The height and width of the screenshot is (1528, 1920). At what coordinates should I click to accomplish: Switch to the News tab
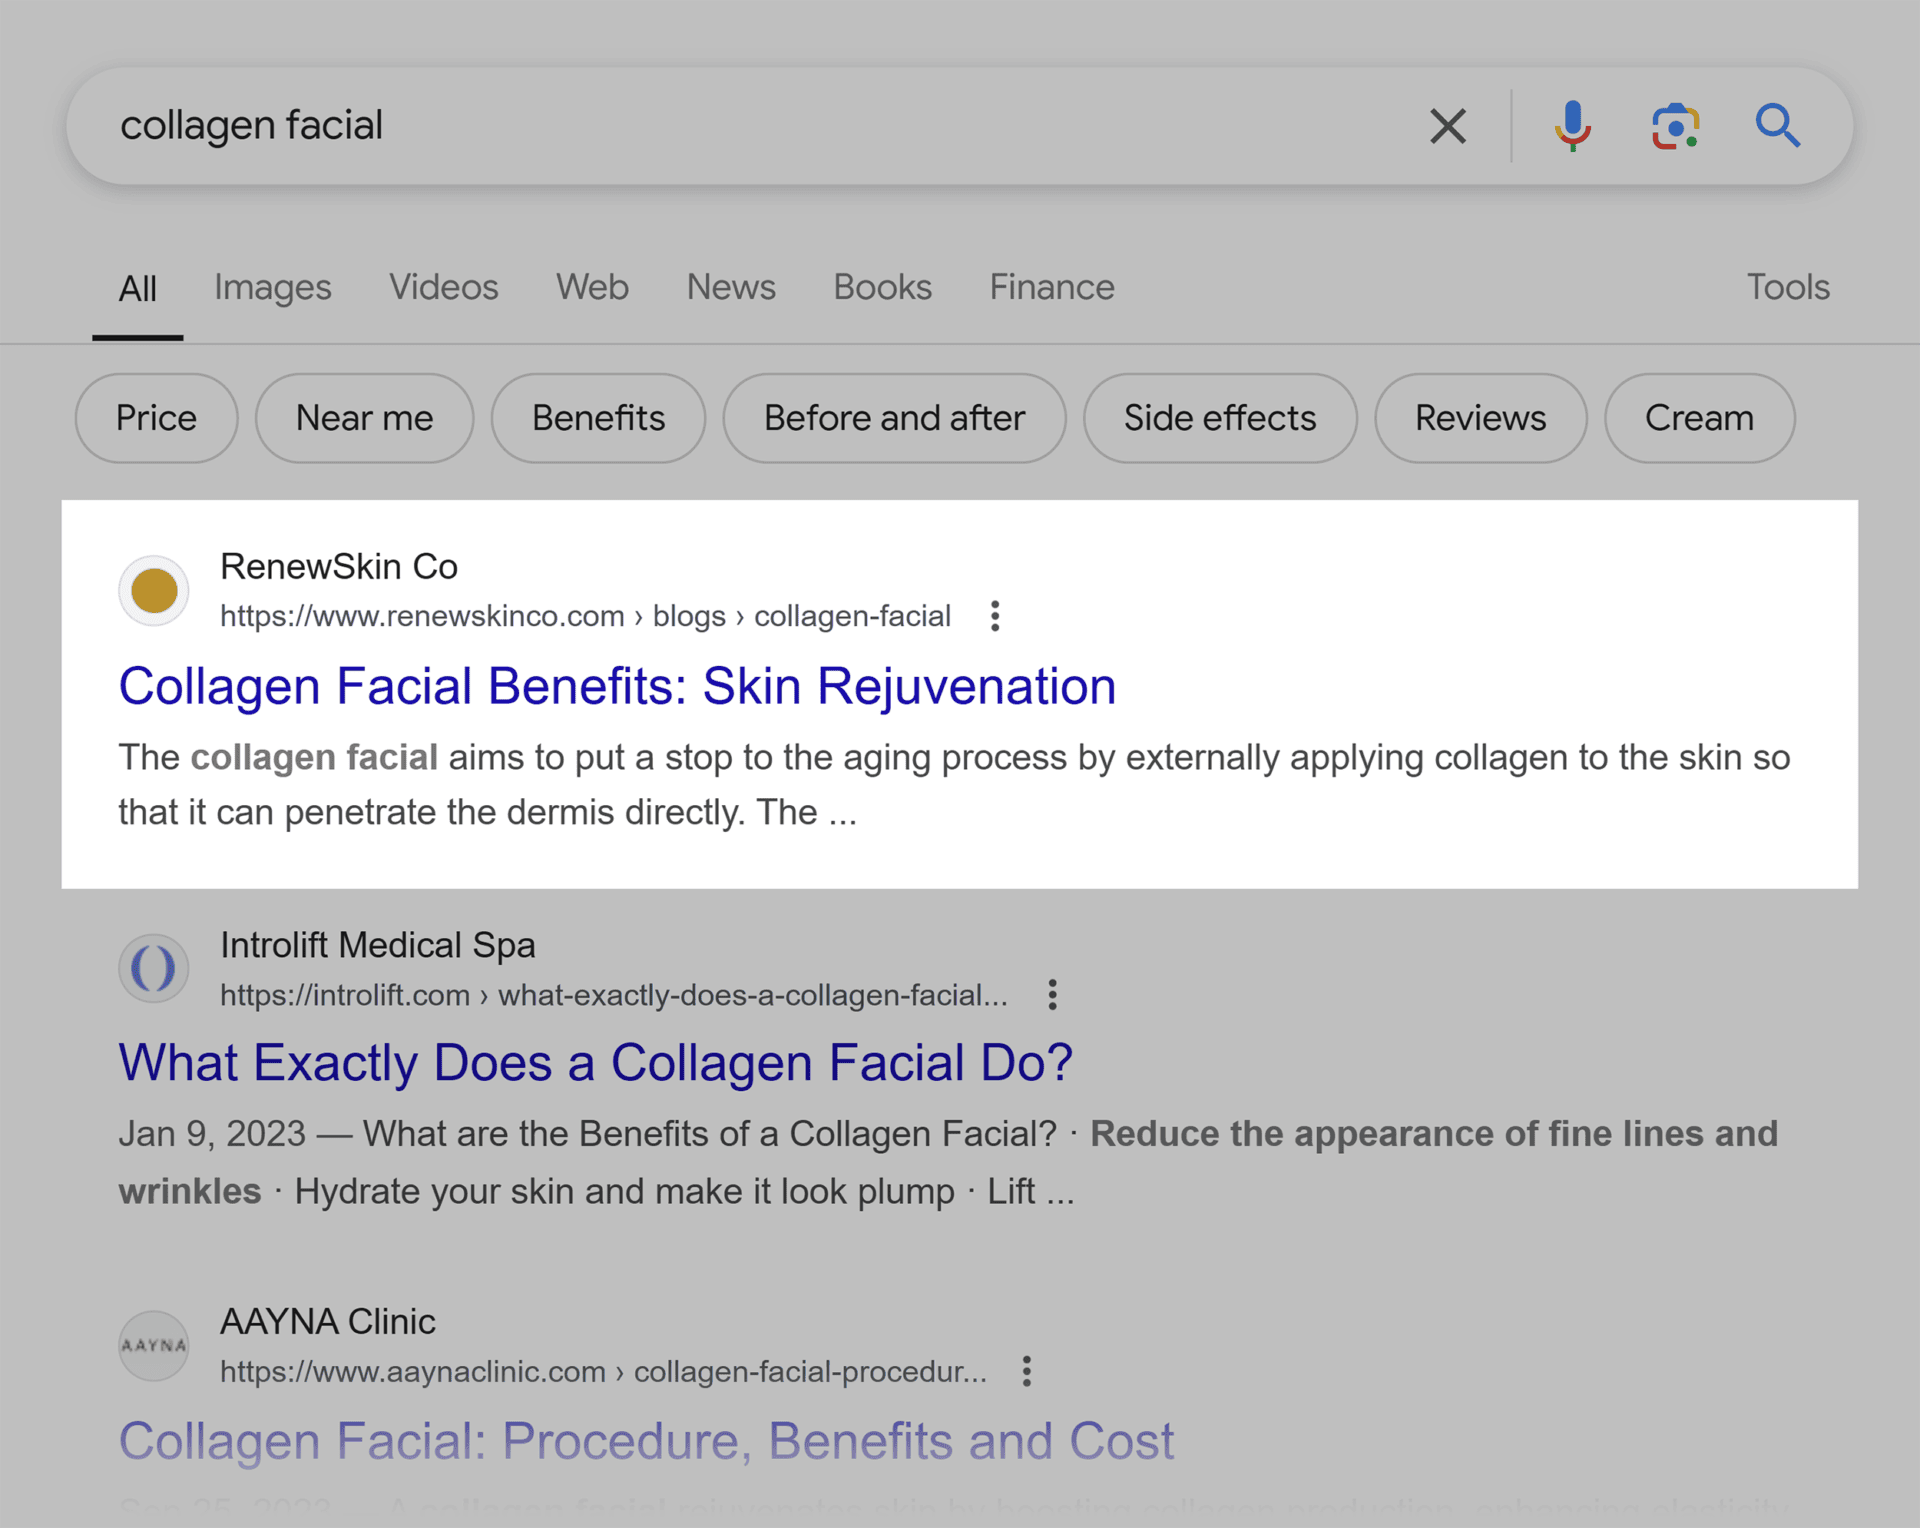tap(731, 288)
